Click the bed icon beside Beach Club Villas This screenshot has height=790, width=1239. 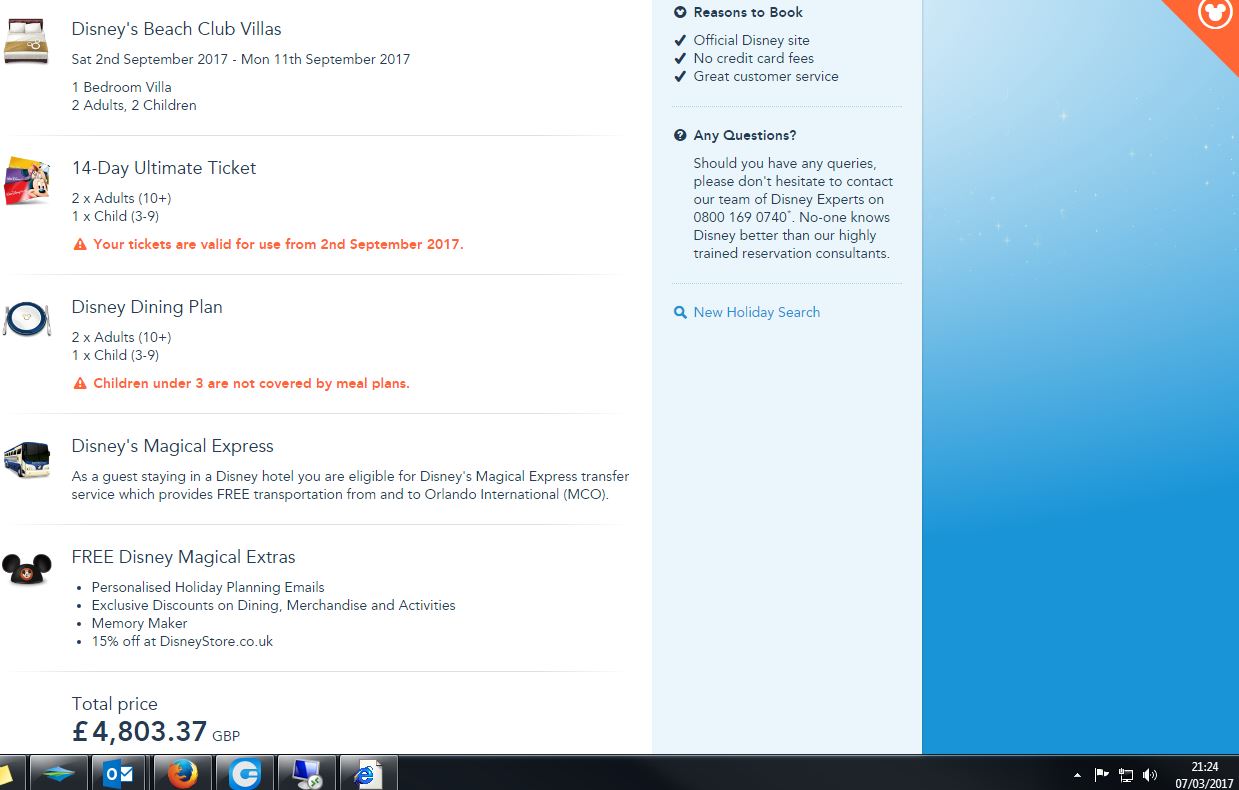[x=26, y=41]
